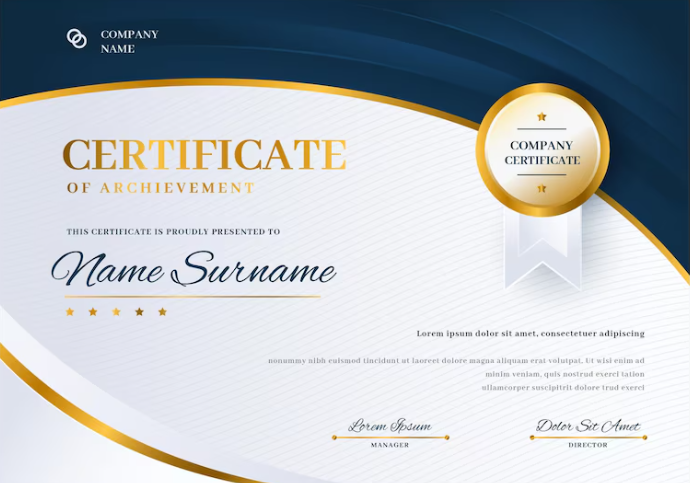
Task: Select 'Lorem ipsum dolor sit amet' bold line
Action: 530,333
